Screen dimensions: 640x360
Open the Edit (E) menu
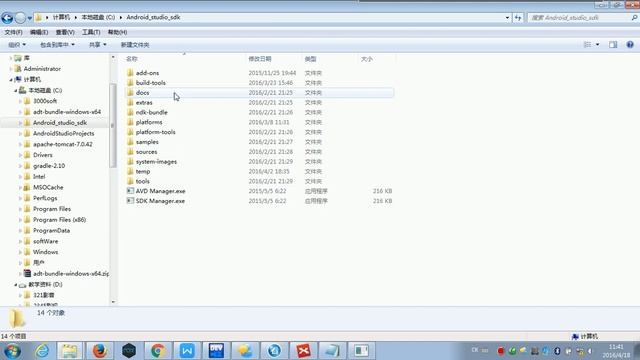[39, 32]
